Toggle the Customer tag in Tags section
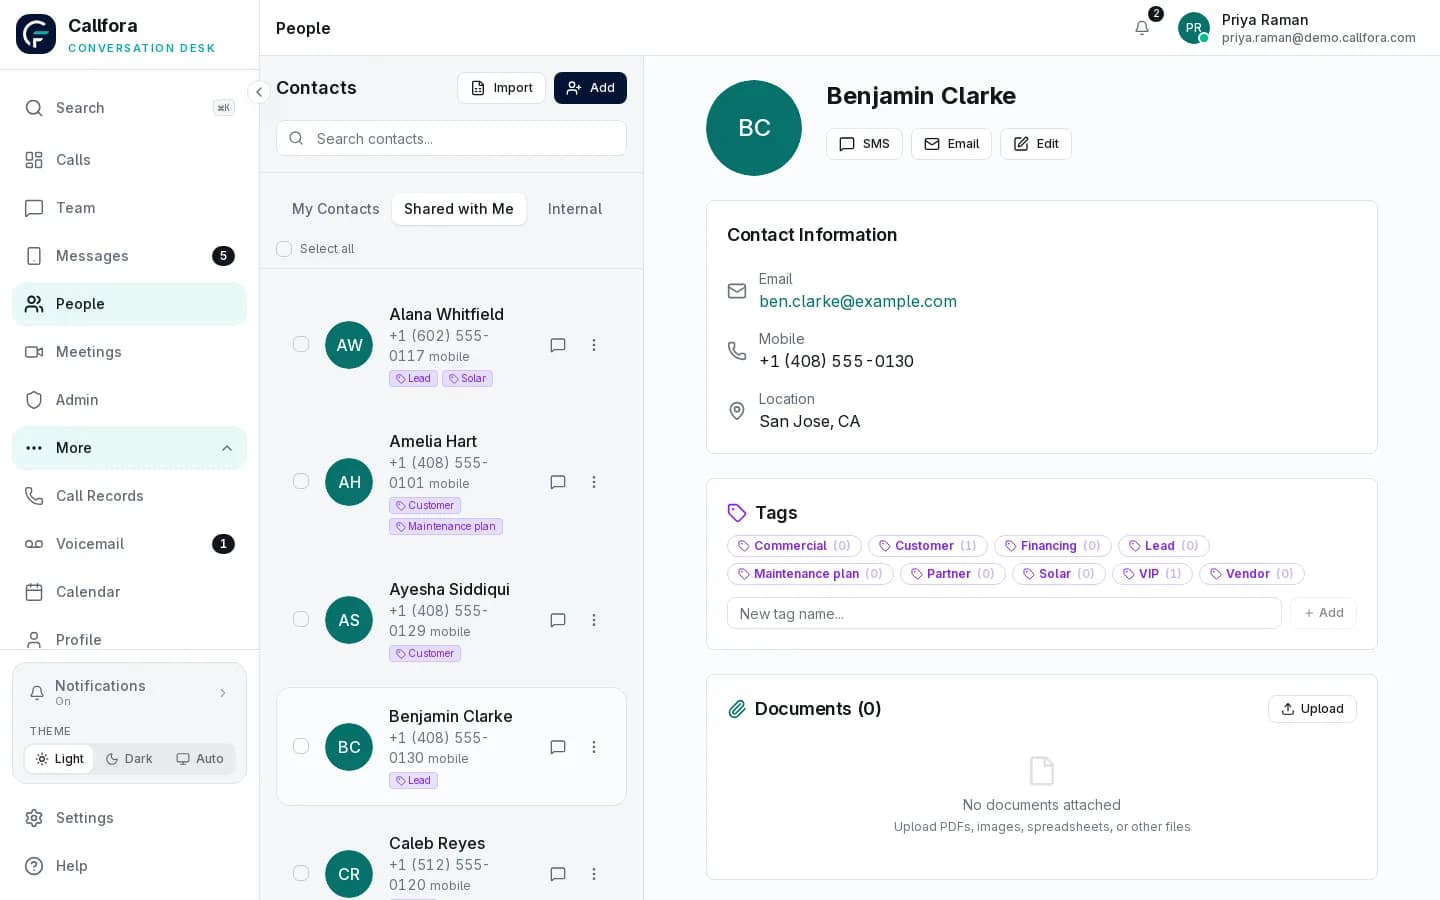 point(928,546)
